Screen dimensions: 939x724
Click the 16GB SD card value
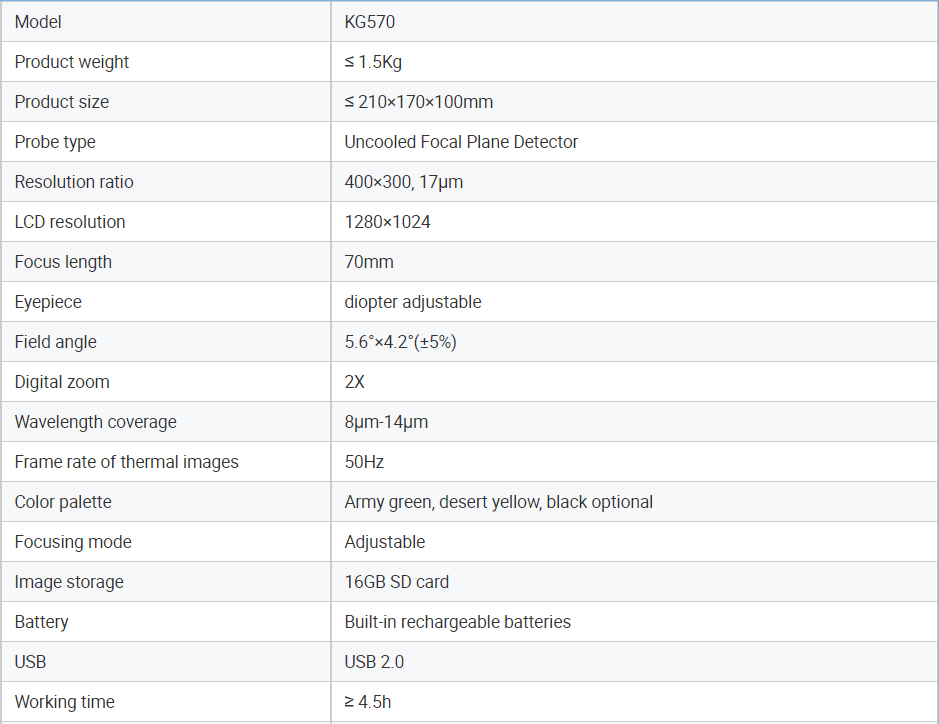[396, 581]
